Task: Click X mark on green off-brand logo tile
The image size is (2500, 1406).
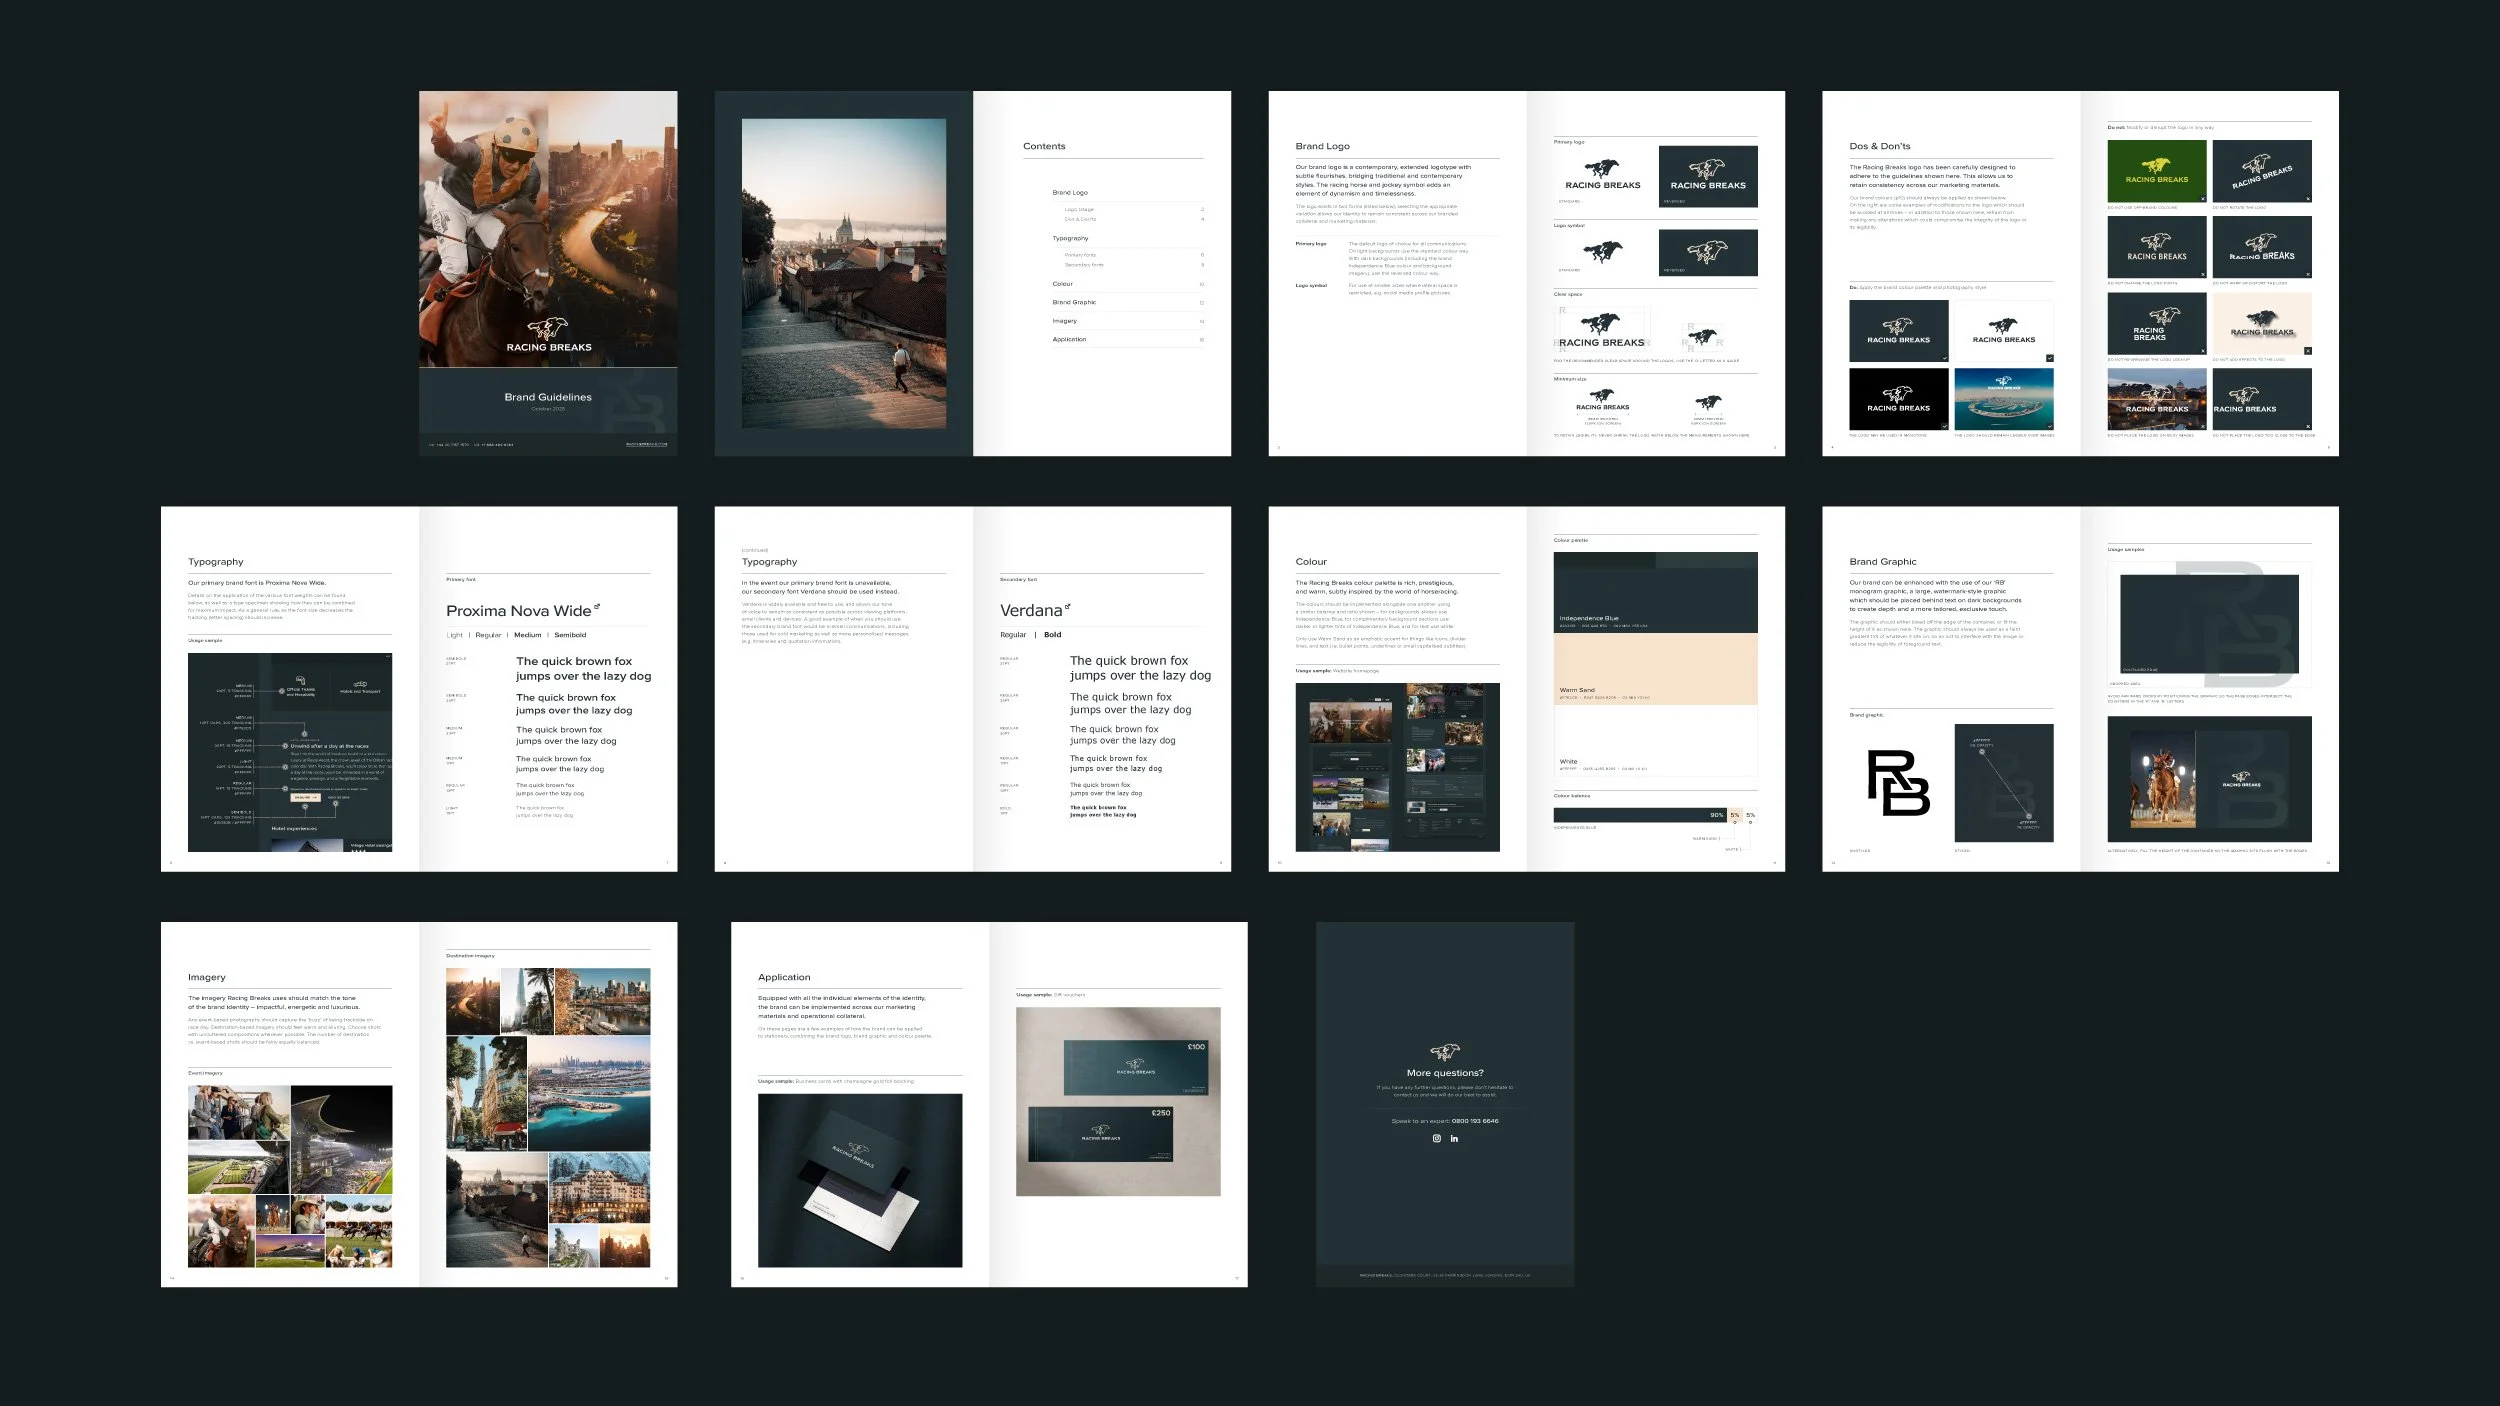Action: pyautogui.click(x=2202, y=199)
